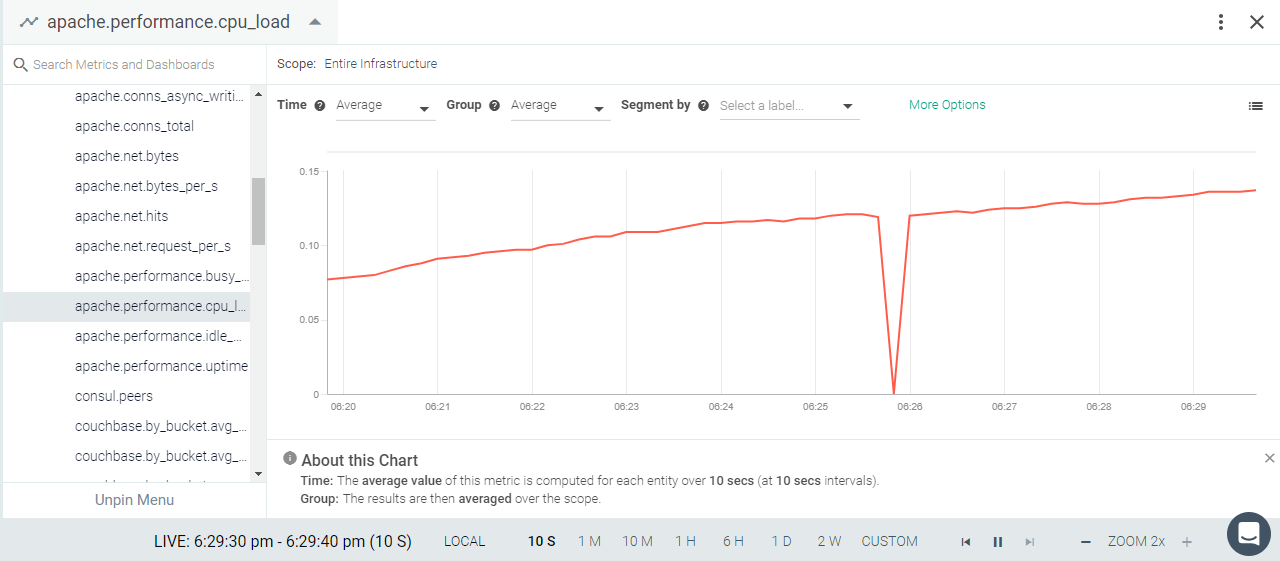The image size is (1280, 561).
Task: Open the Group aggregation help icon
Action: [494, 105]
